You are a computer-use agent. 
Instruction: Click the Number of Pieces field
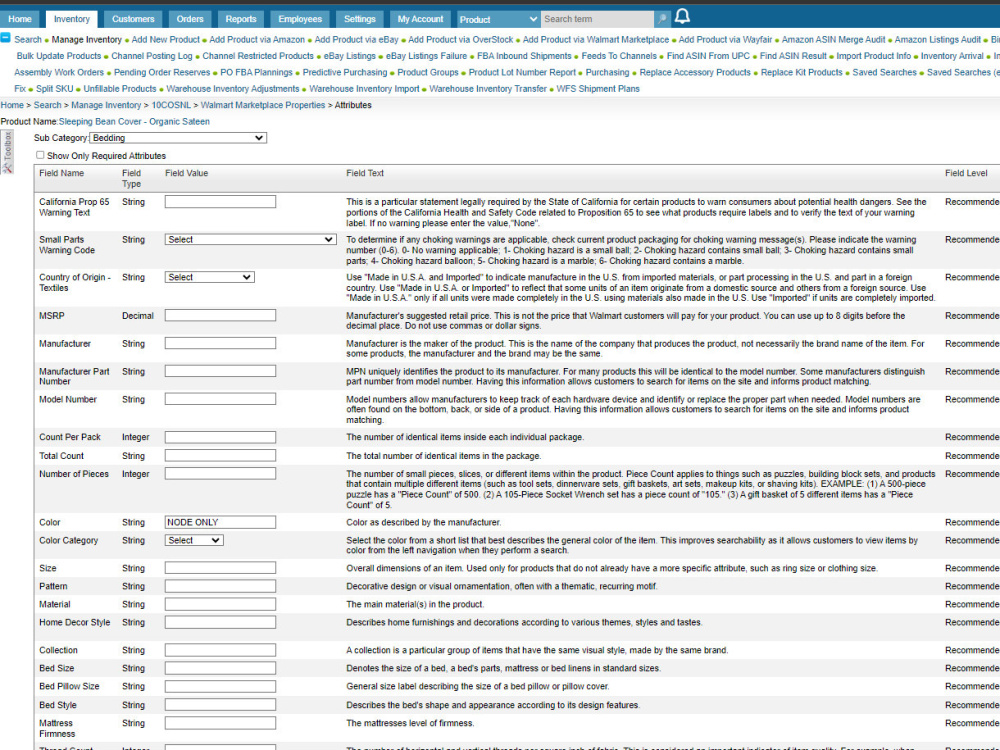pos(220,474)
